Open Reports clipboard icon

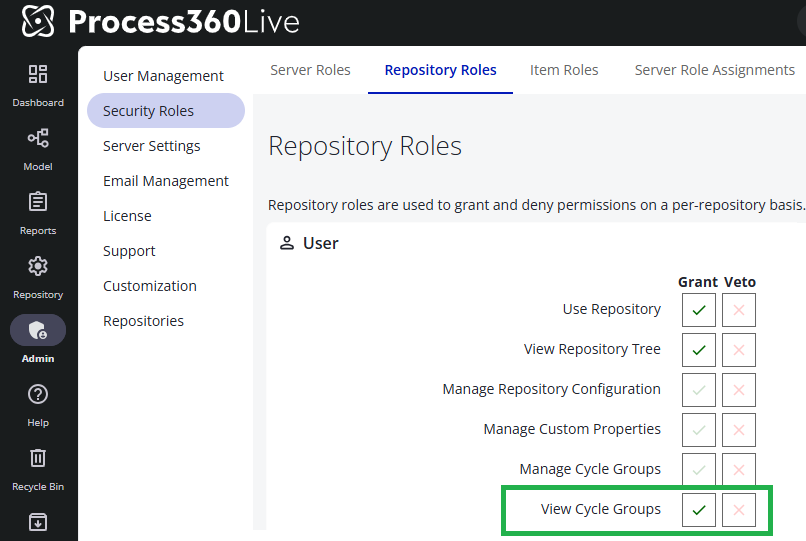click(x=38, y=203)
